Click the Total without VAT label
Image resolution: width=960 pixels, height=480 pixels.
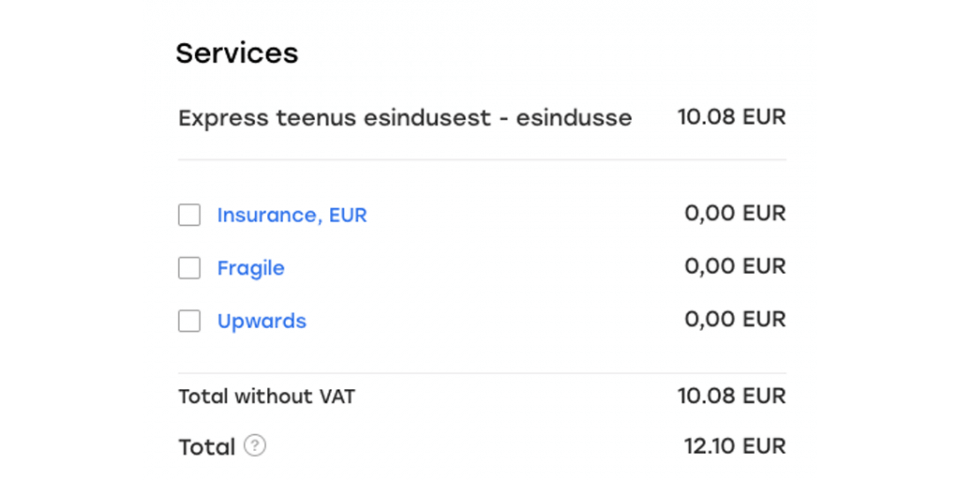pos(266,396)
